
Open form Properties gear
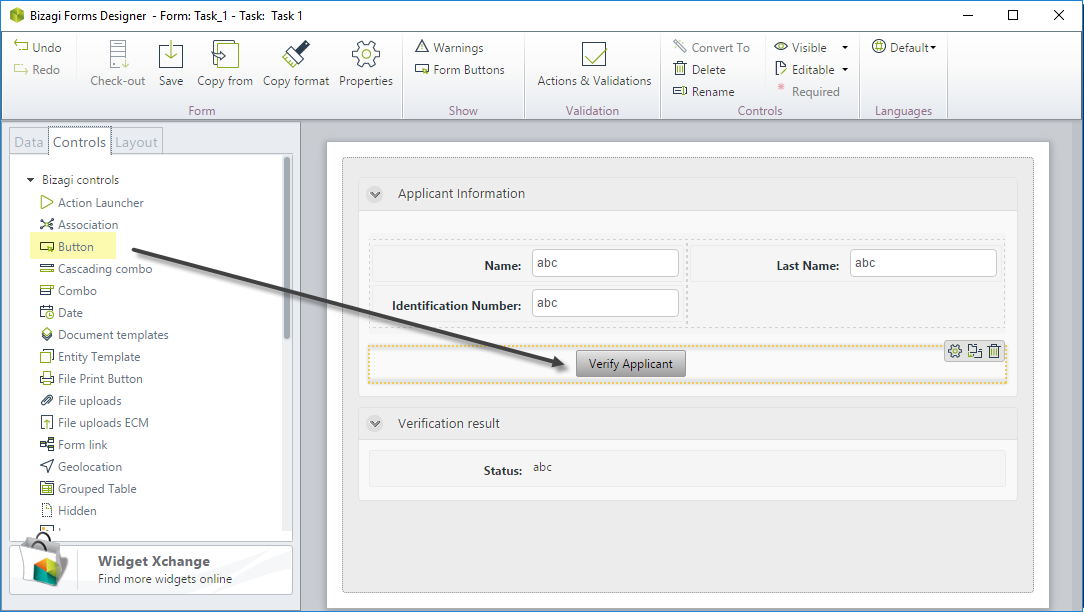pyautogui.click(x=366, y=55)
